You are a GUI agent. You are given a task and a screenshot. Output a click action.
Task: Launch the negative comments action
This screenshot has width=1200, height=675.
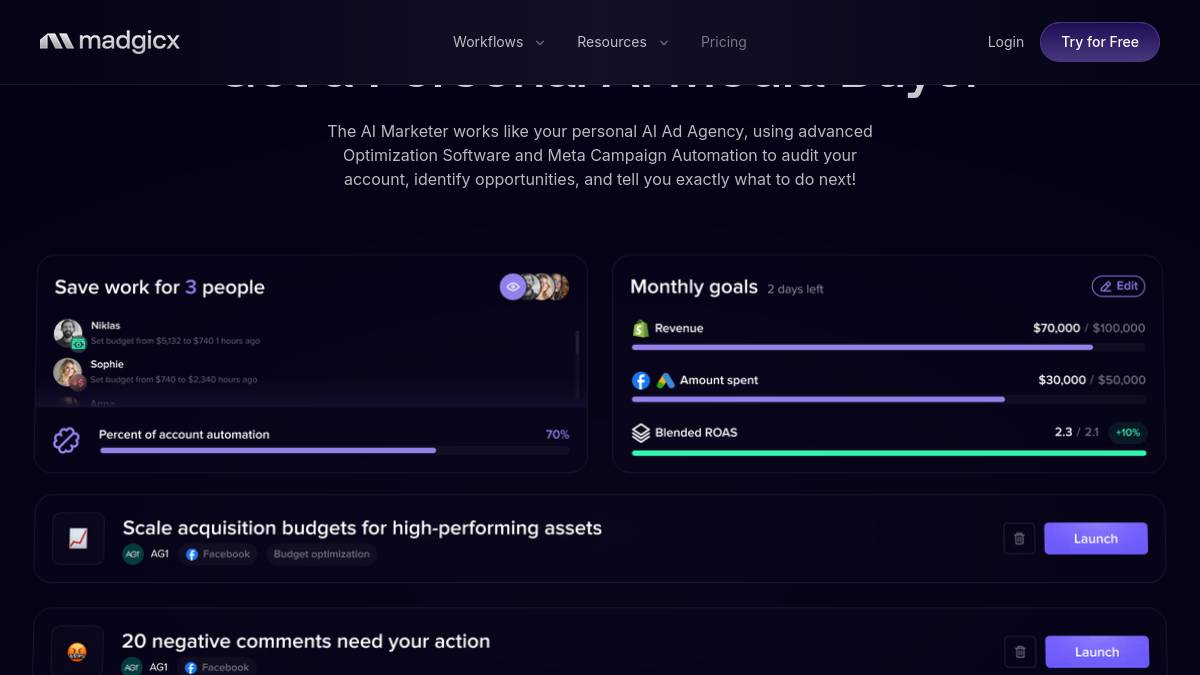click(x=1097, y=652)
